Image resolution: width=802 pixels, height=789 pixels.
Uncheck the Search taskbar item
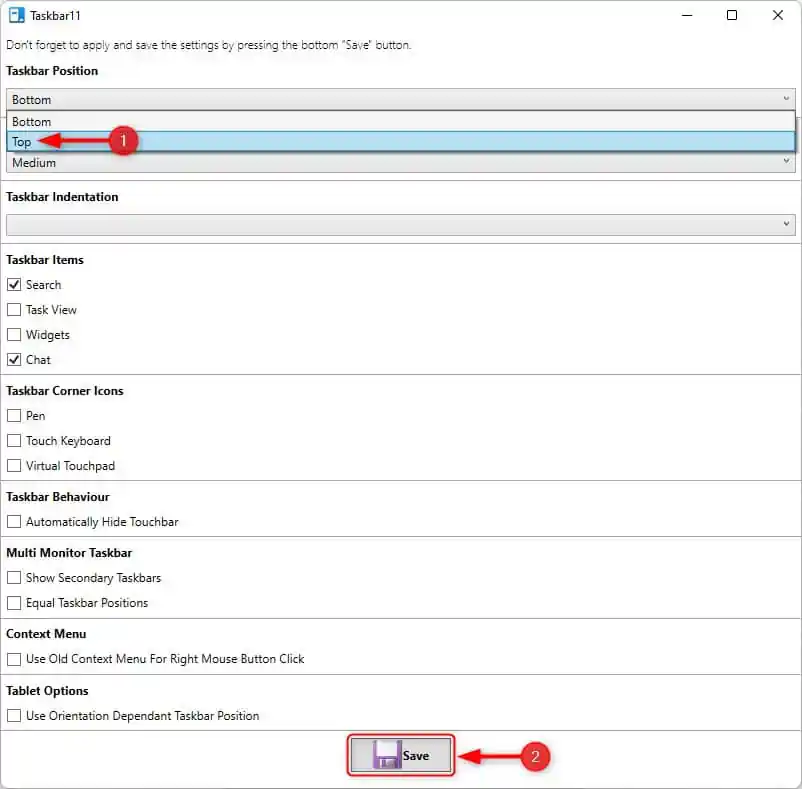(14, 284)
